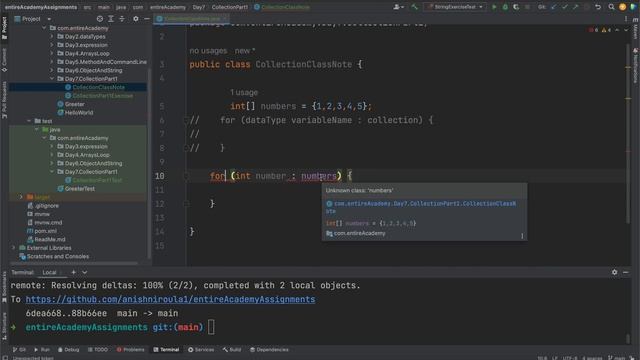This screenshot has width=640, height=360.
Task: Click the Git update project arrow
Action: (553, 7)
